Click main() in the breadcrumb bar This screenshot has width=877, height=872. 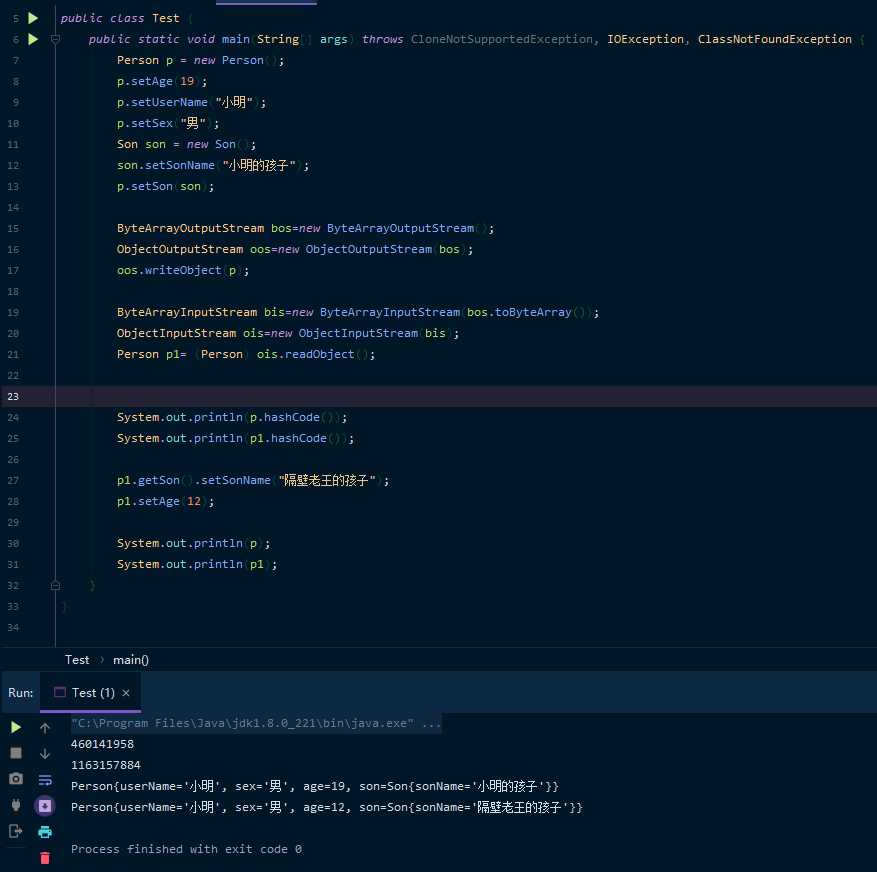click(x=131, y=660)
